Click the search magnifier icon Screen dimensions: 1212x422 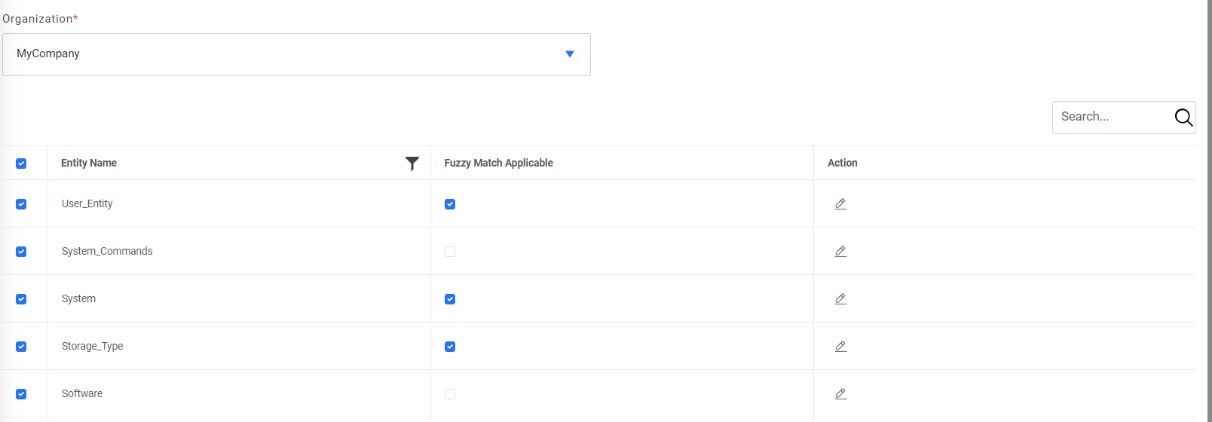tap(1183, 117)
